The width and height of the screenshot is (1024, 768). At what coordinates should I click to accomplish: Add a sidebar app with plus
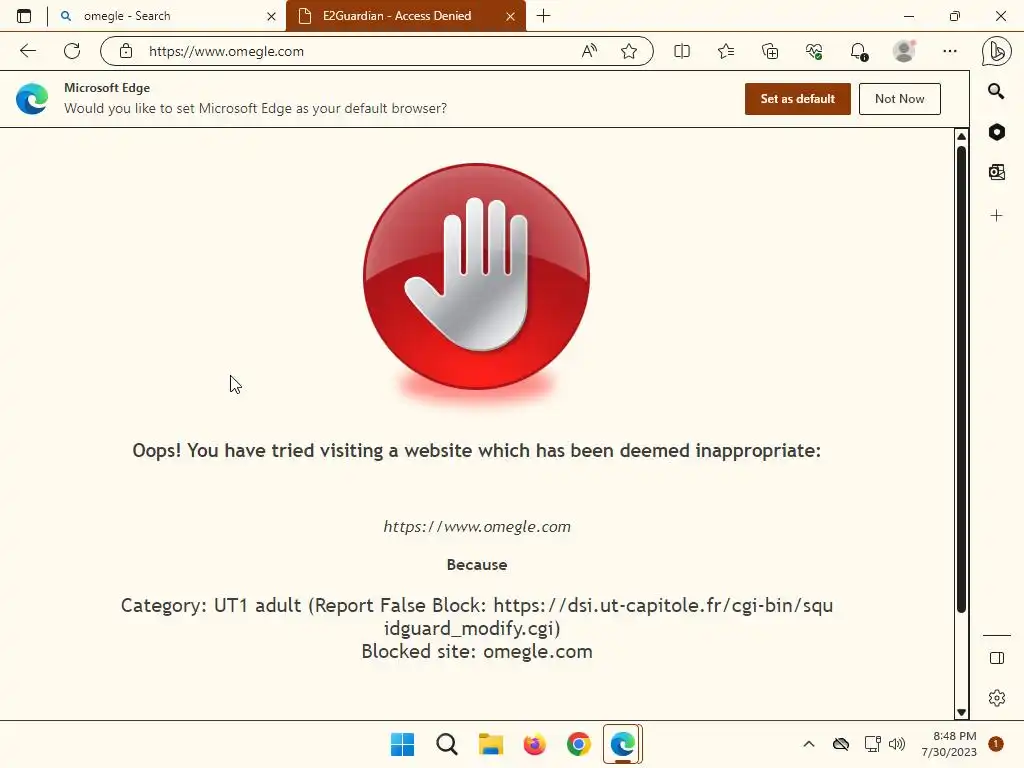[997, 216]
